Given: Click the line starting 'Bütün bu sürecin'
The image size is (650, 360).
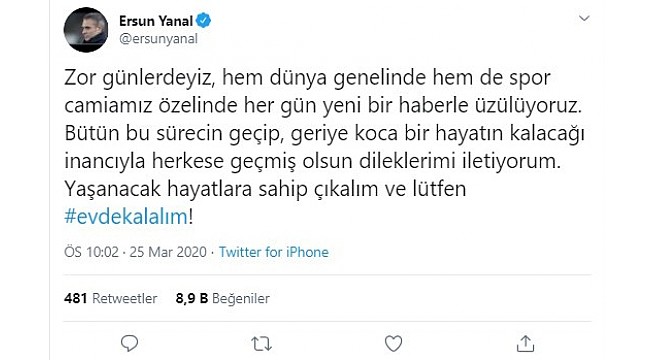Looking at the screenshot, I should (325, 134).
